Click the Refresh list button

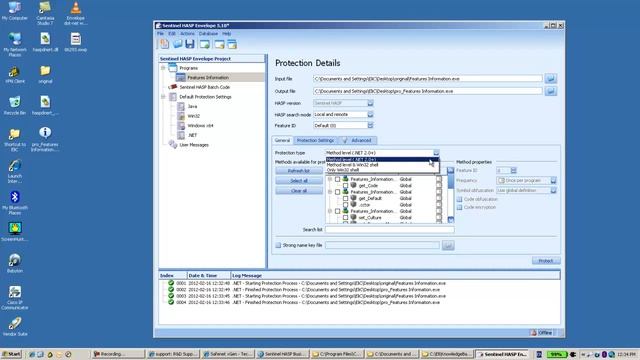299,171
